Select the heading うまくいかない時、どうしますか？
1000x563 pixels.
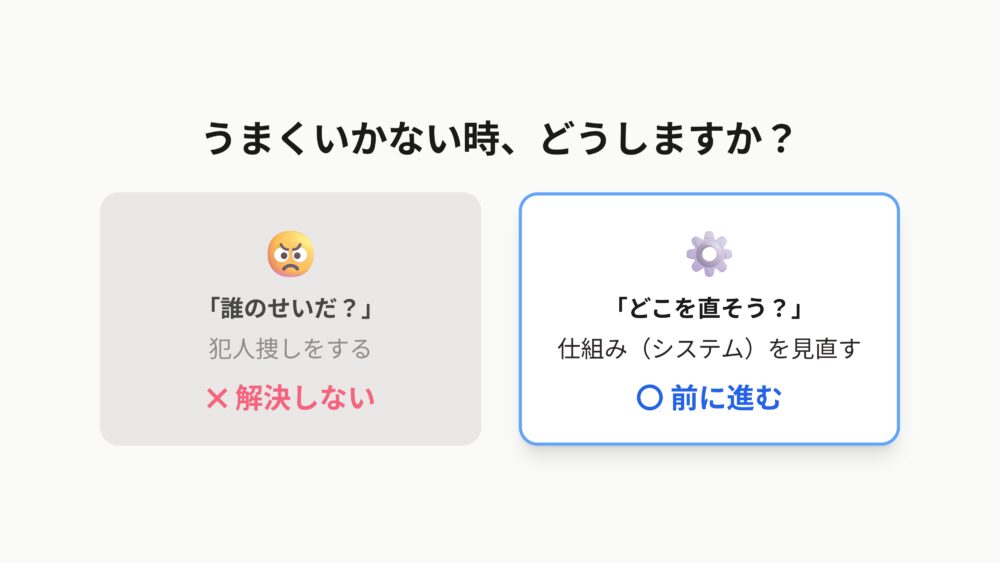tap(499, 139)
